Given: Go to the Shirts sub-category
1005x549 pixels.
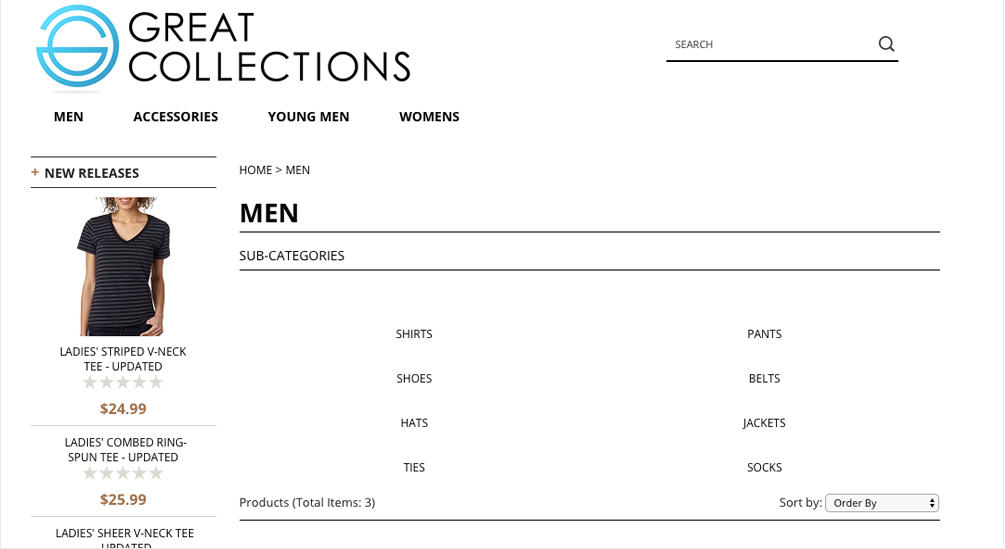Looking at the screenshot, I should pyautogui.click(x=414, y=334).
